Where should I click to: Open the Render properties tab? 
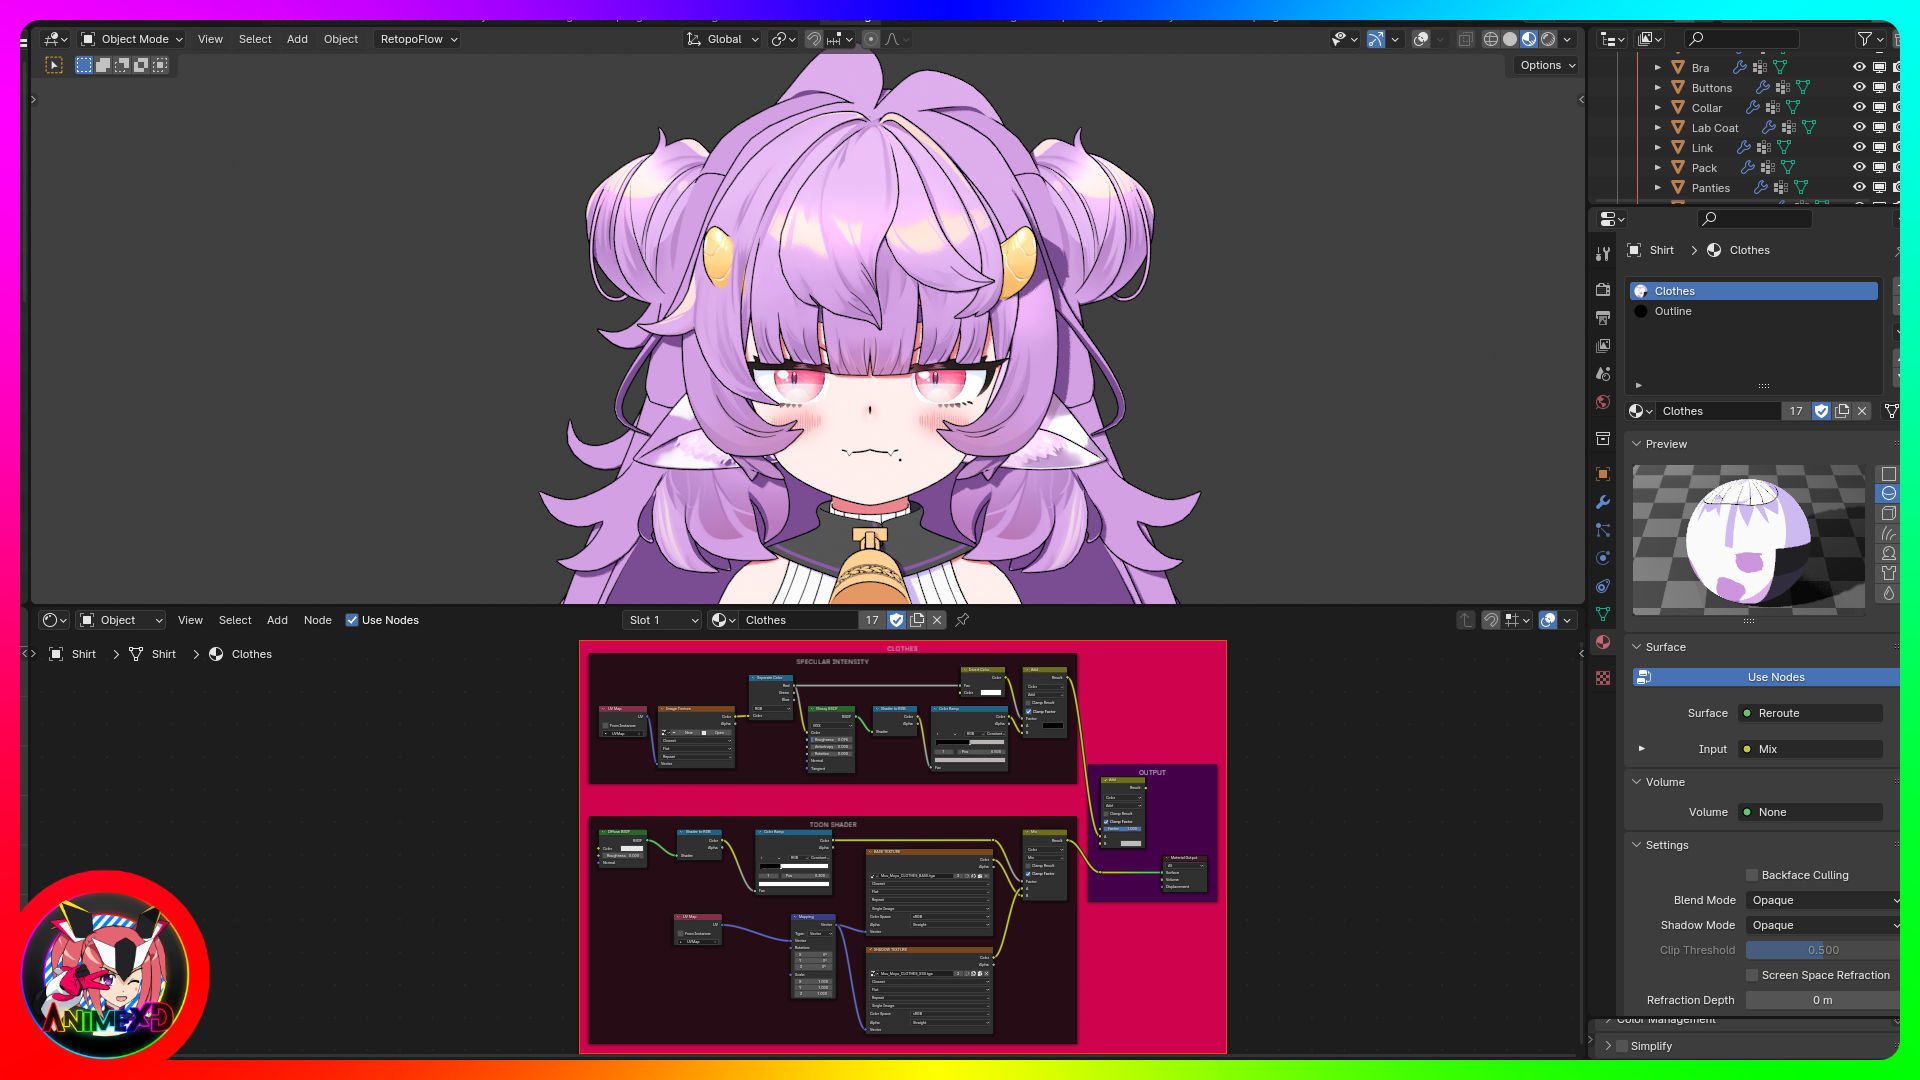tap(1603, 290)
